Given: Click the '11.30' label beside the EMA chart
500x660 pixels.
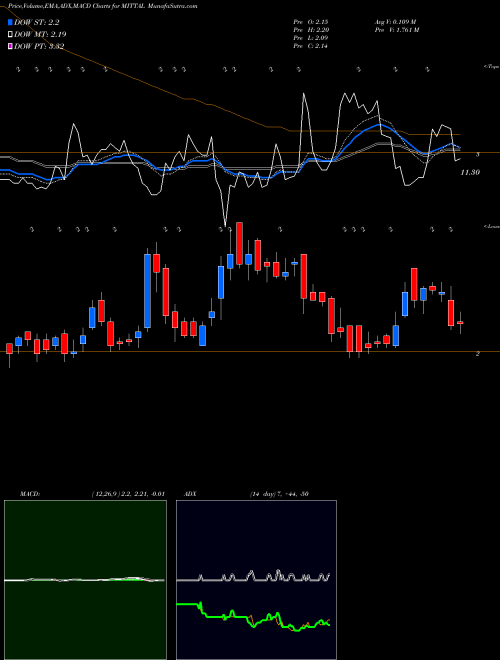Looking at the screenshot, I should click(x=470, y=172).
